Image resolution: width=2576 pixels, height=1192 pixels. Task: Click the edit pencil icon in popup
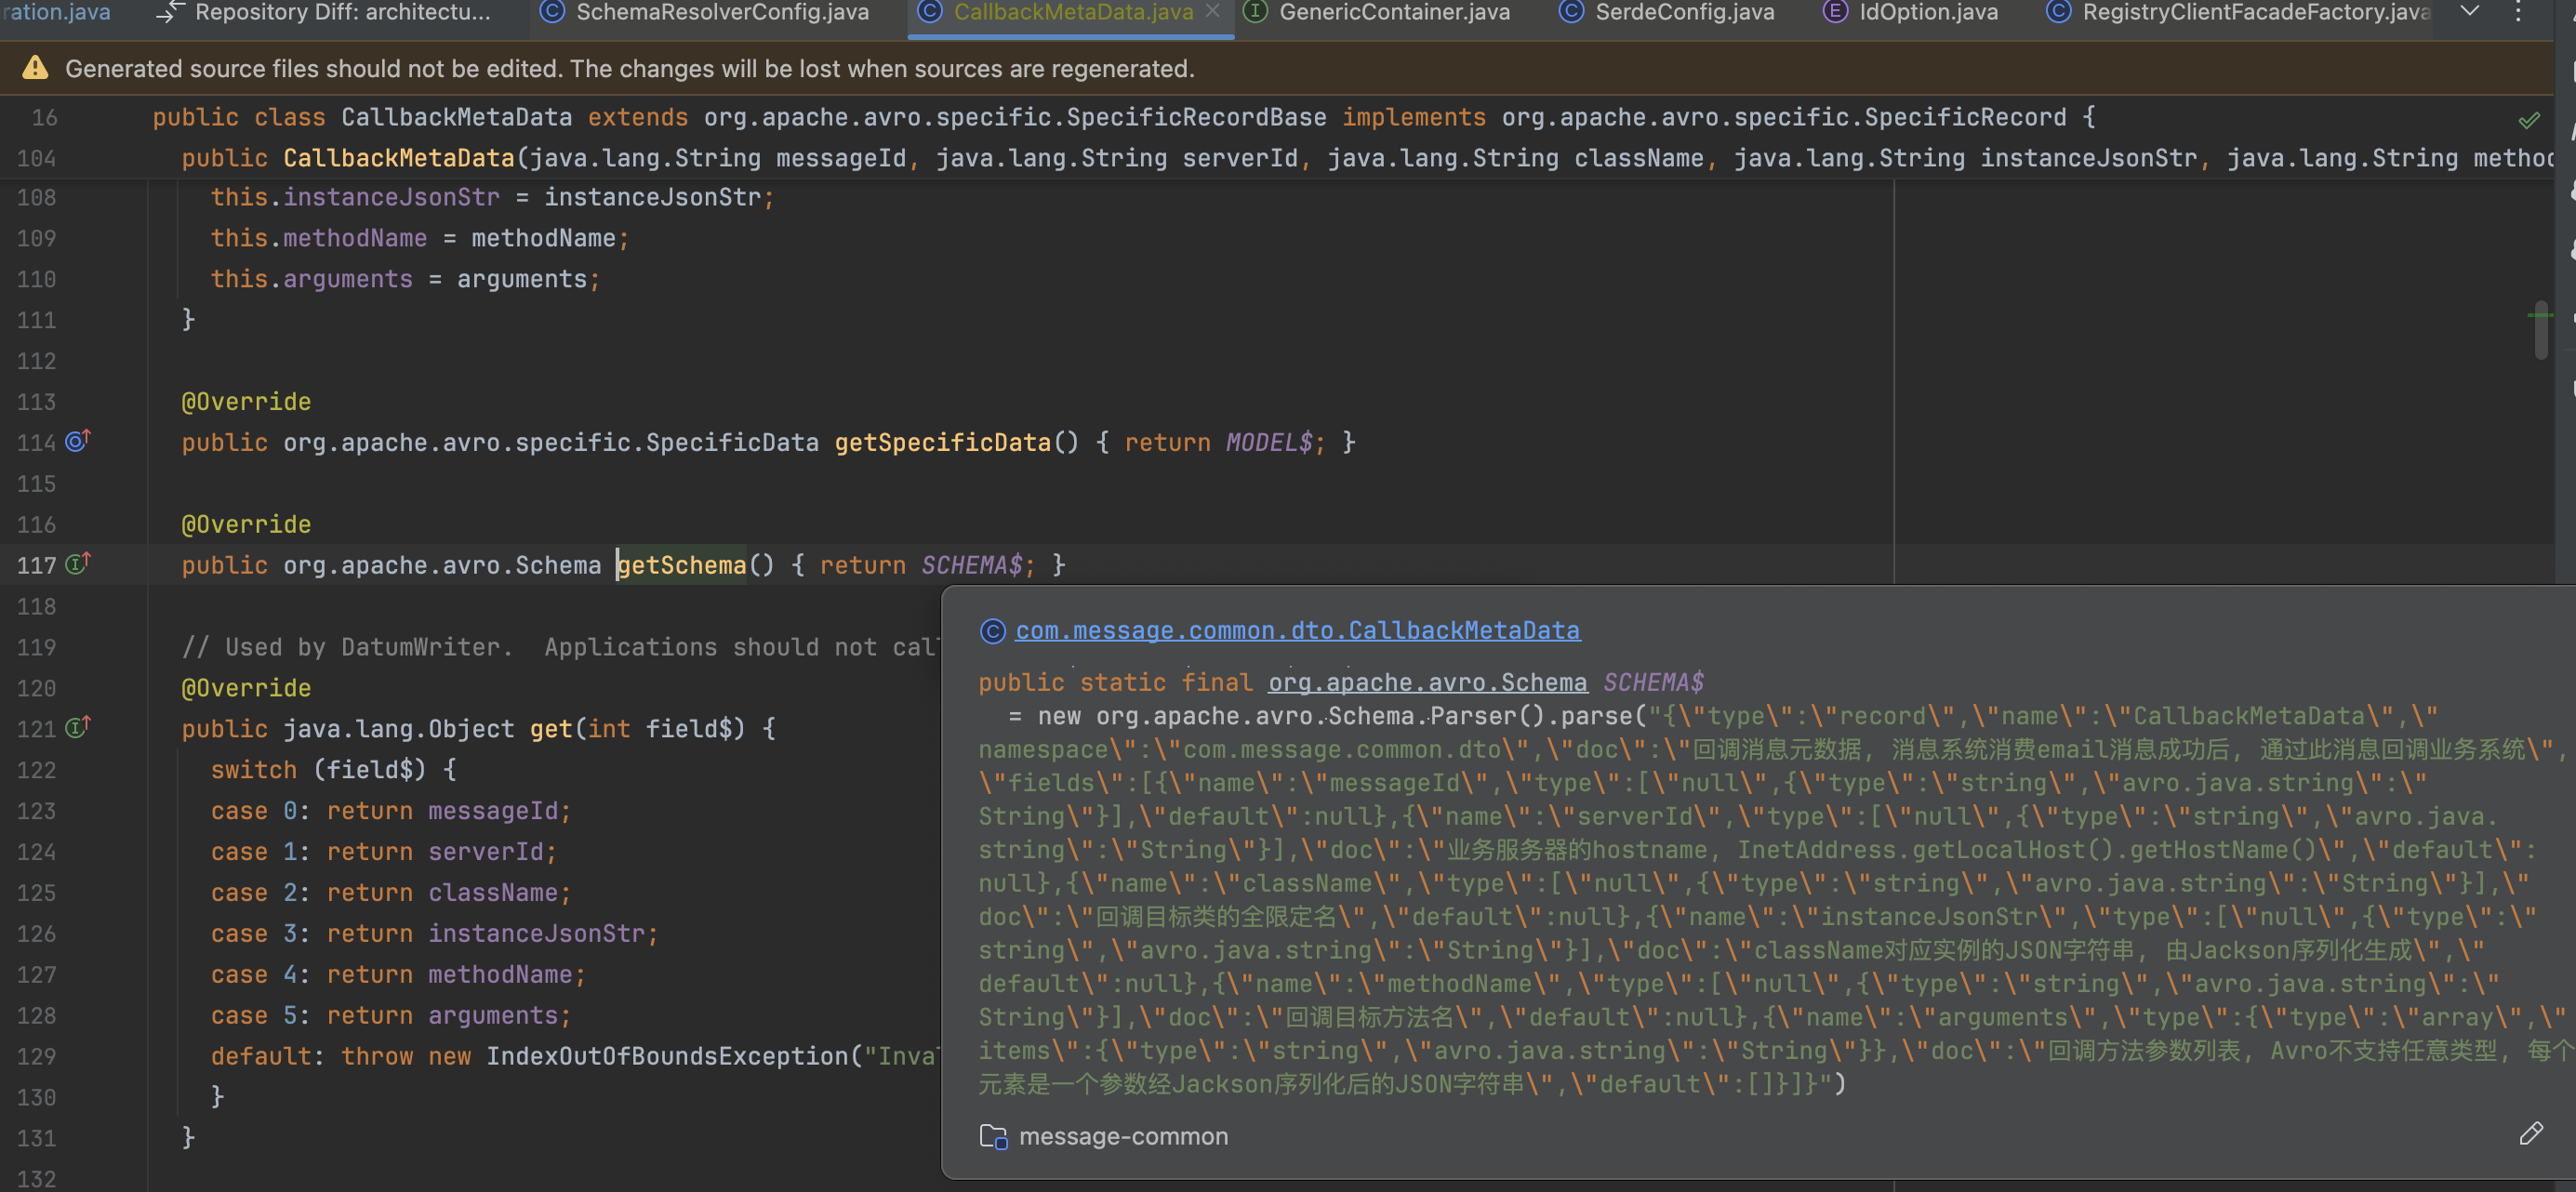pos(2530,1133)
